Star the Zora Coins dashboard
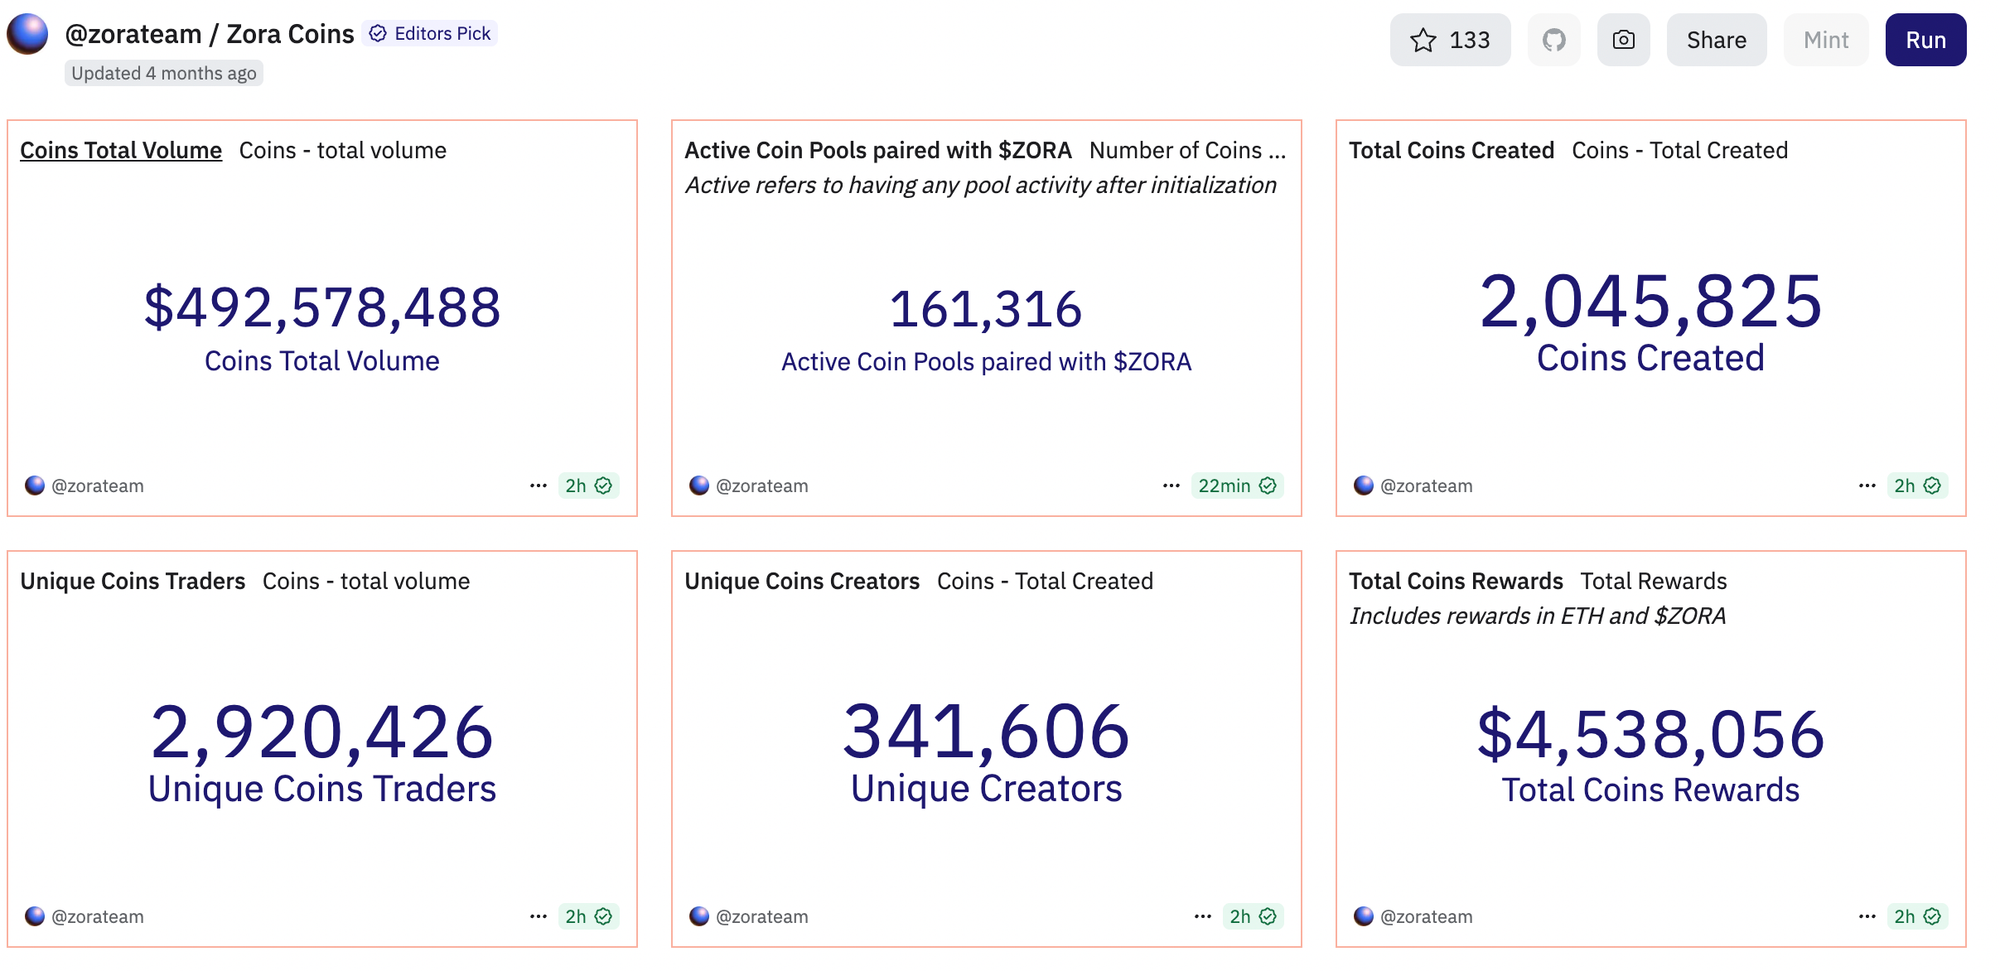 [x=1449, y=40]
